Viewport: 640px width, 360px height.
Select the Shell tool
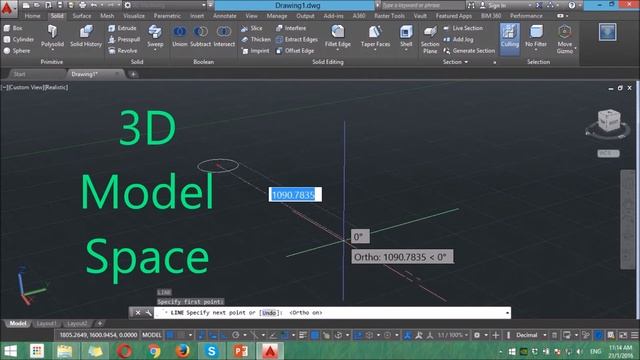coord(406,36)
